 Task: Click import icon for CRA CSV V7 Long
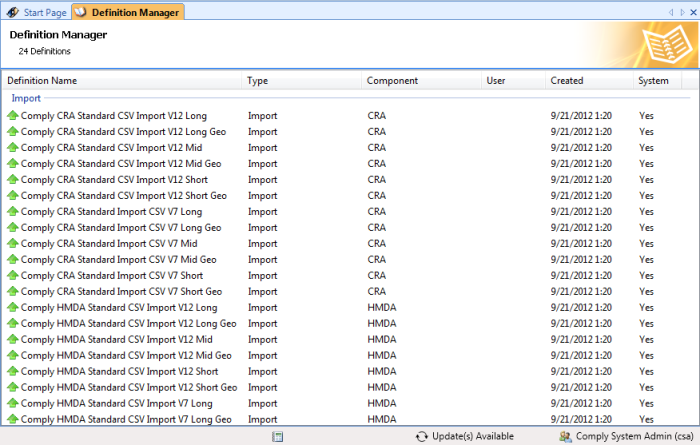(13, 212)
